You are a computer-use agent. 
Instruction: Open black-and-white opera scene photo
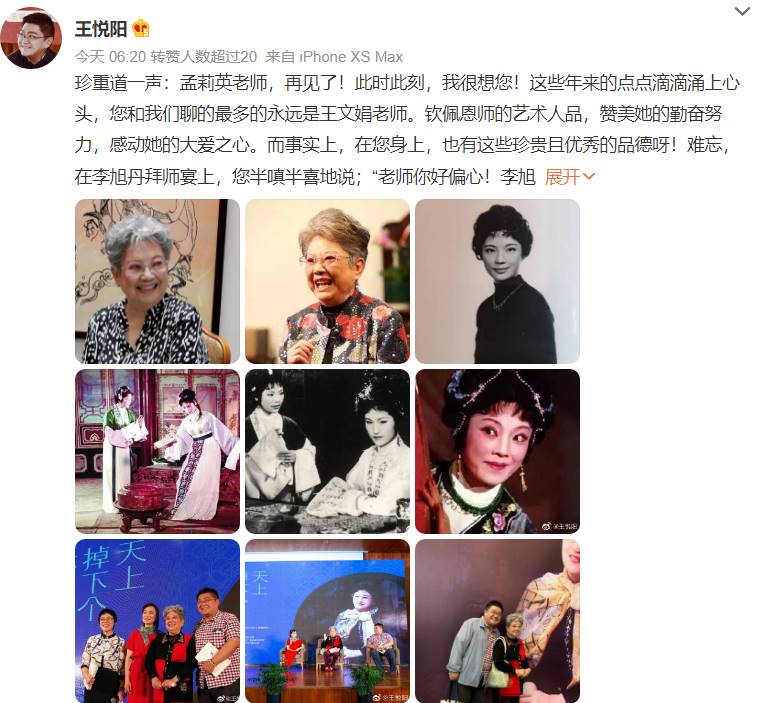coord(327,451)
